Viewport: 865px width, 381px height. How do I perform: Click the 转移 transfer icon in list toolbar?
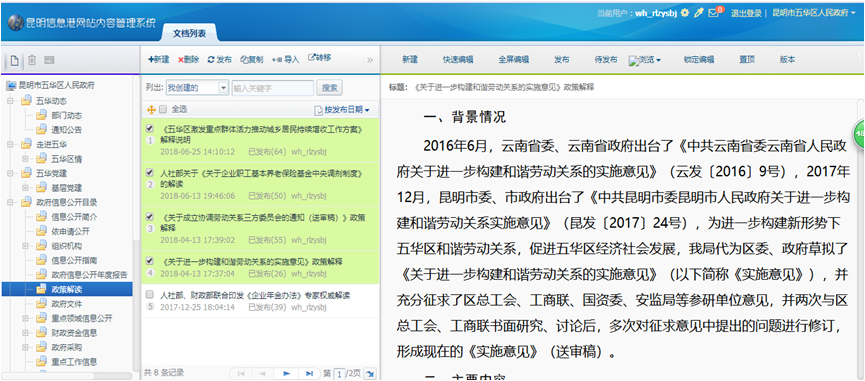(312, 57)
